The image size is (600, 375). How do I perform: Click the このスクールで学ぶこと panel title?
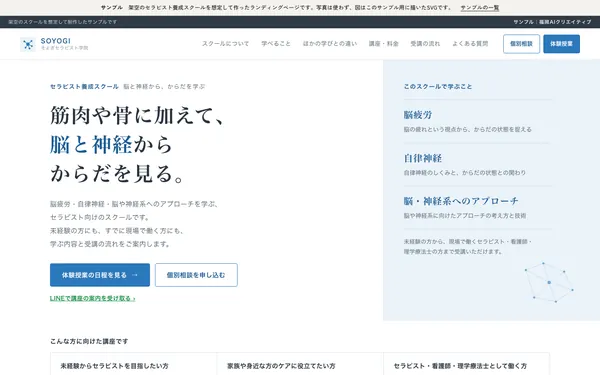coord(438,86)
